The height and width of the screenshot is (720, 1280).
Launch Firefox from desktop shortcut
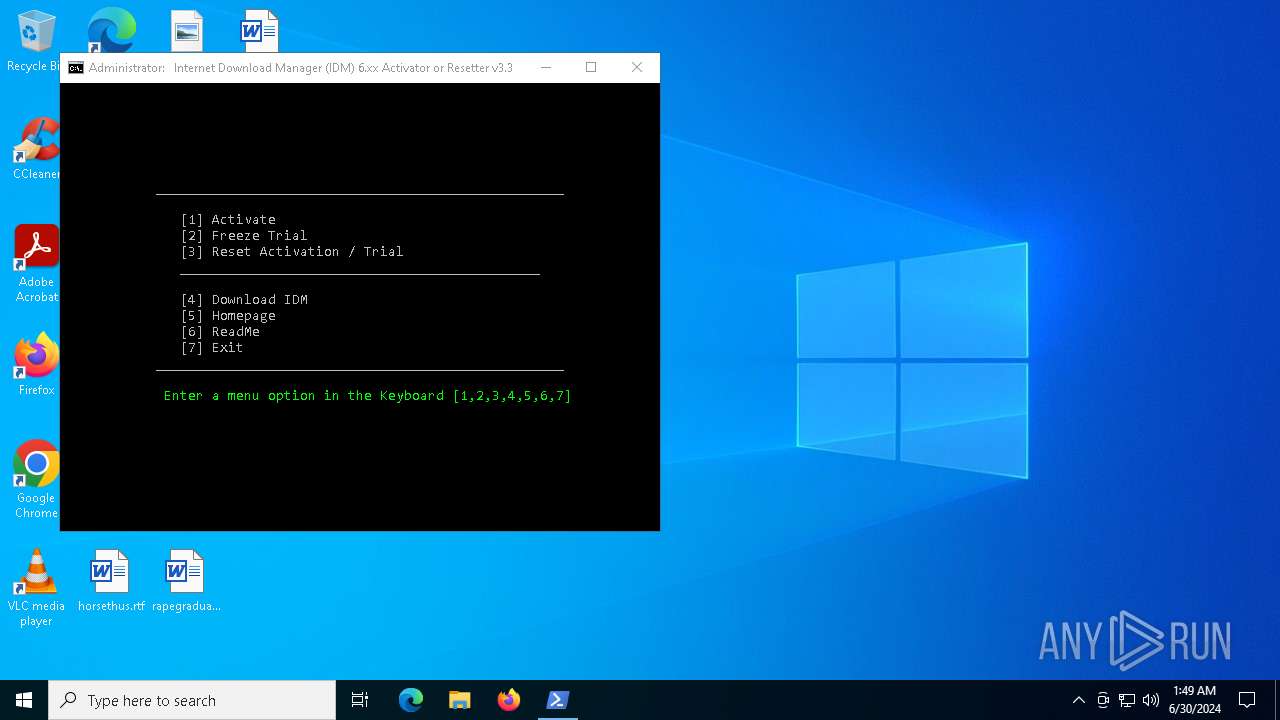pyautogui.click(x=36, y=365)
